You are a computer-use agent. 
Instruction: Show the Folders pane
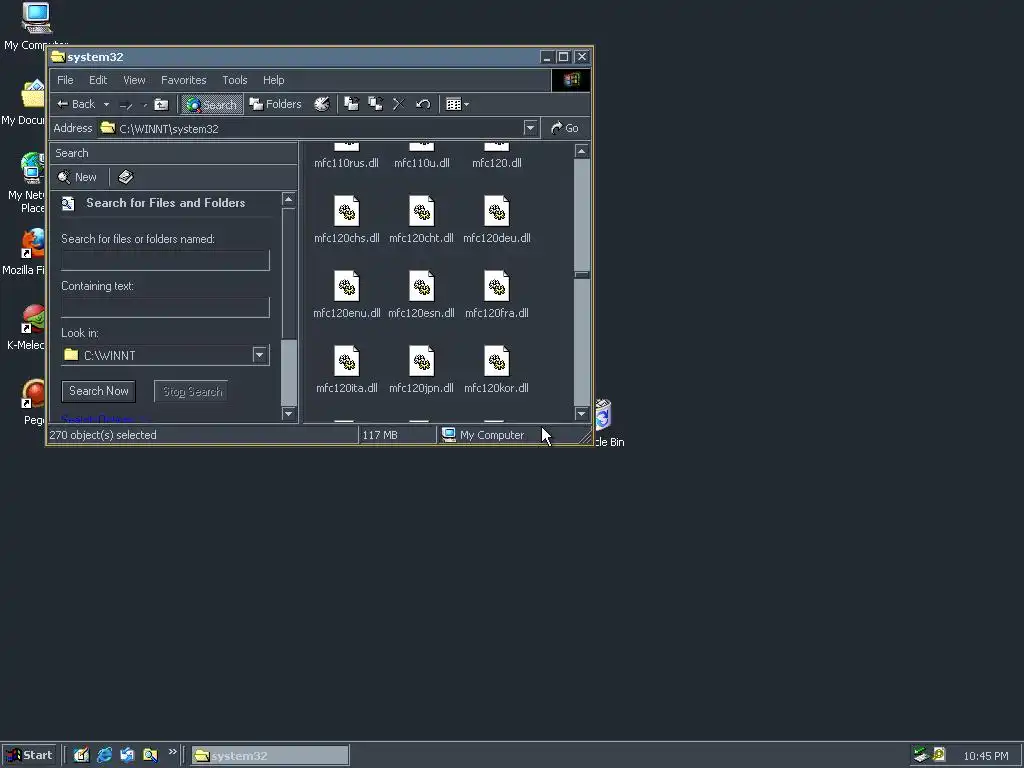(x=276, y=104)
